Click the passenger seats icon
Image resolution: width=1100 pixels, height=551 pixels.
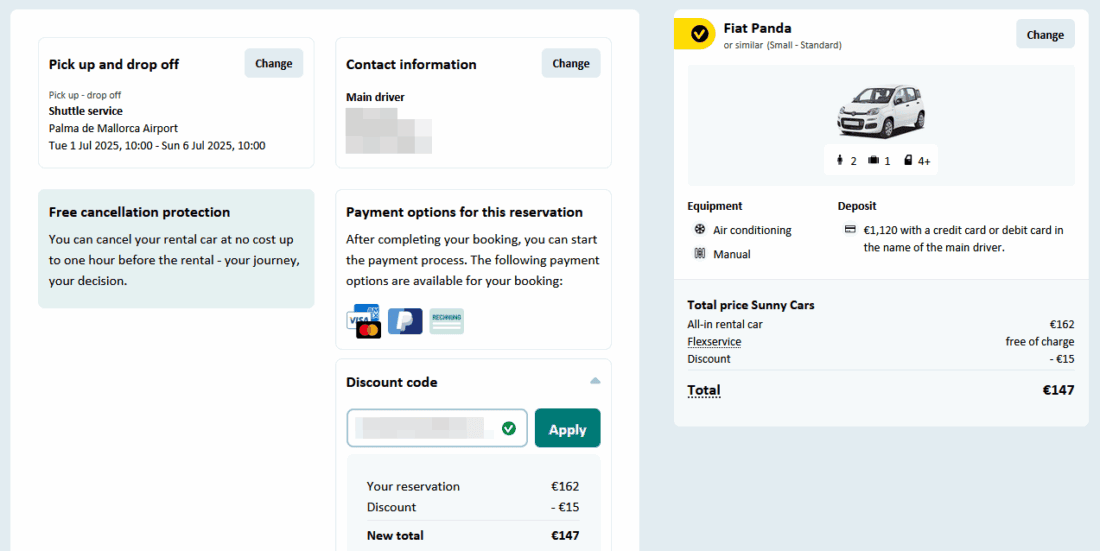pyautogui.click(x=840, y=160)
